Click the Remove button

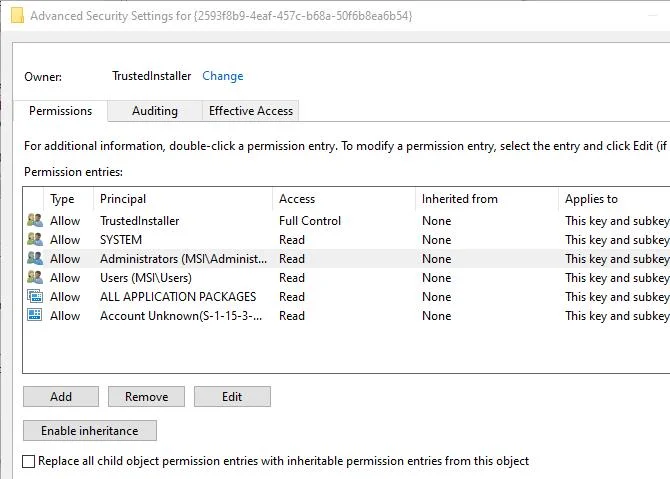tap(147, 397)
